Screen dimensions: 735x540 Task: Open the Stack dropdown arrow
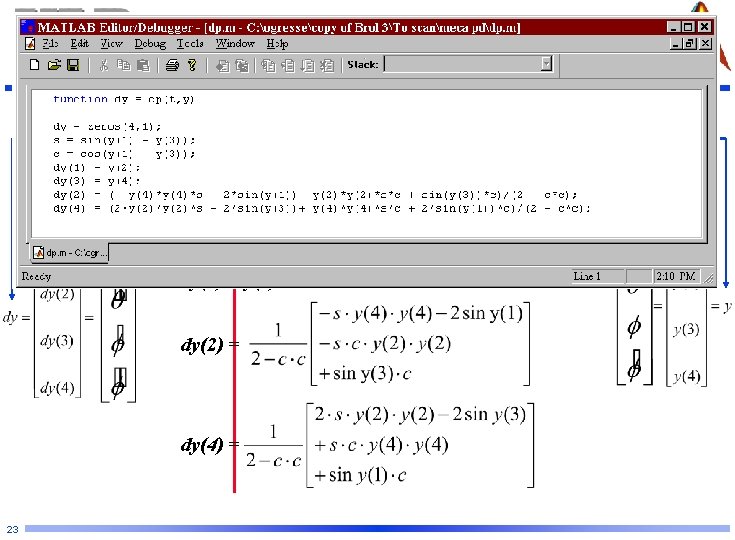point(546,63)
